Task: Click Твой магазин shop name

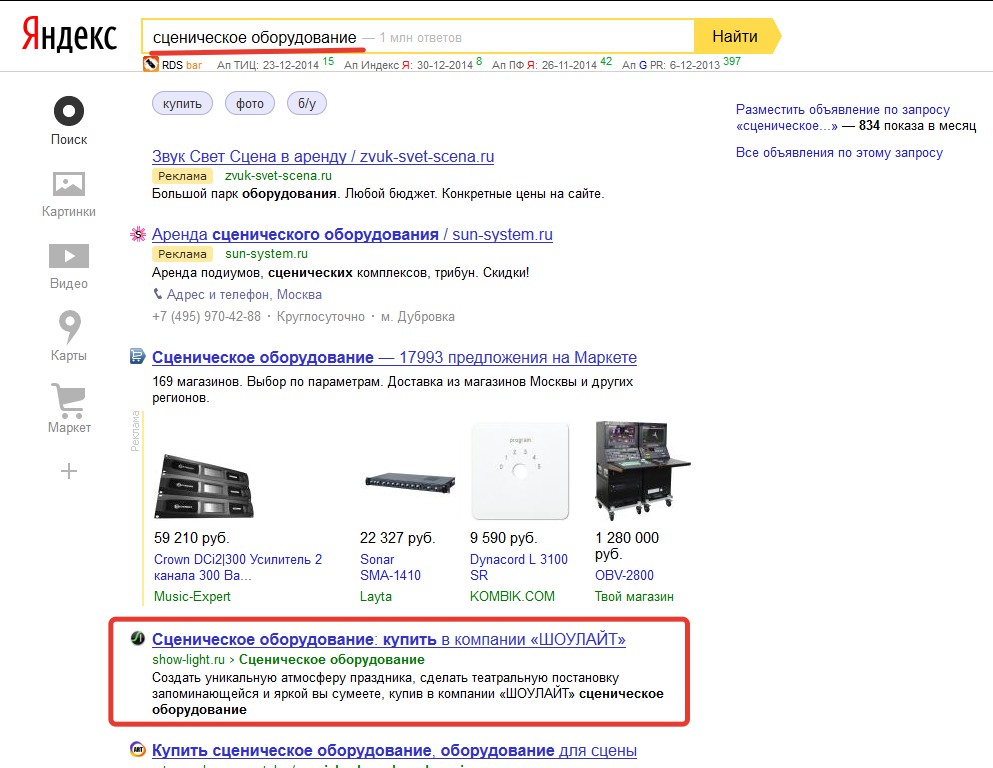Action: 634,596
